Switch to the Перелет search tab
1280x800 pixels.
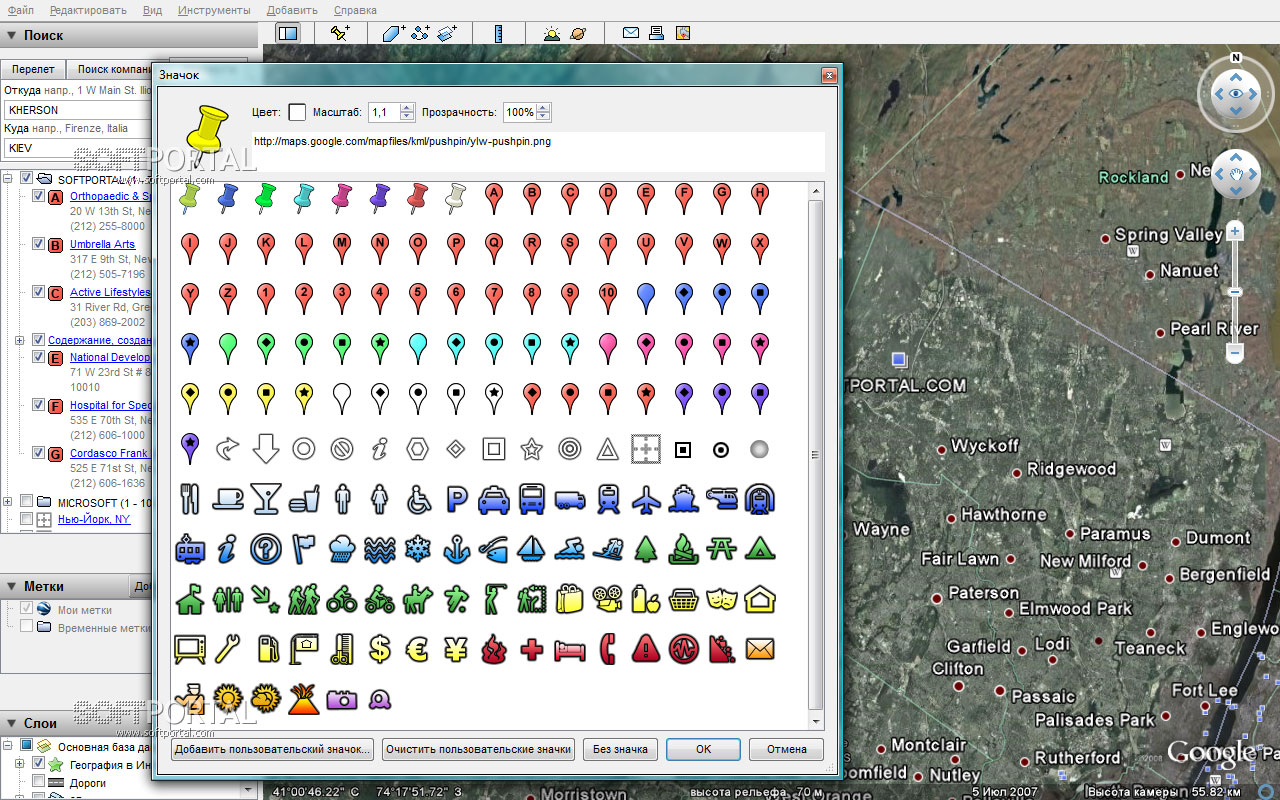(x=33, y=69)
